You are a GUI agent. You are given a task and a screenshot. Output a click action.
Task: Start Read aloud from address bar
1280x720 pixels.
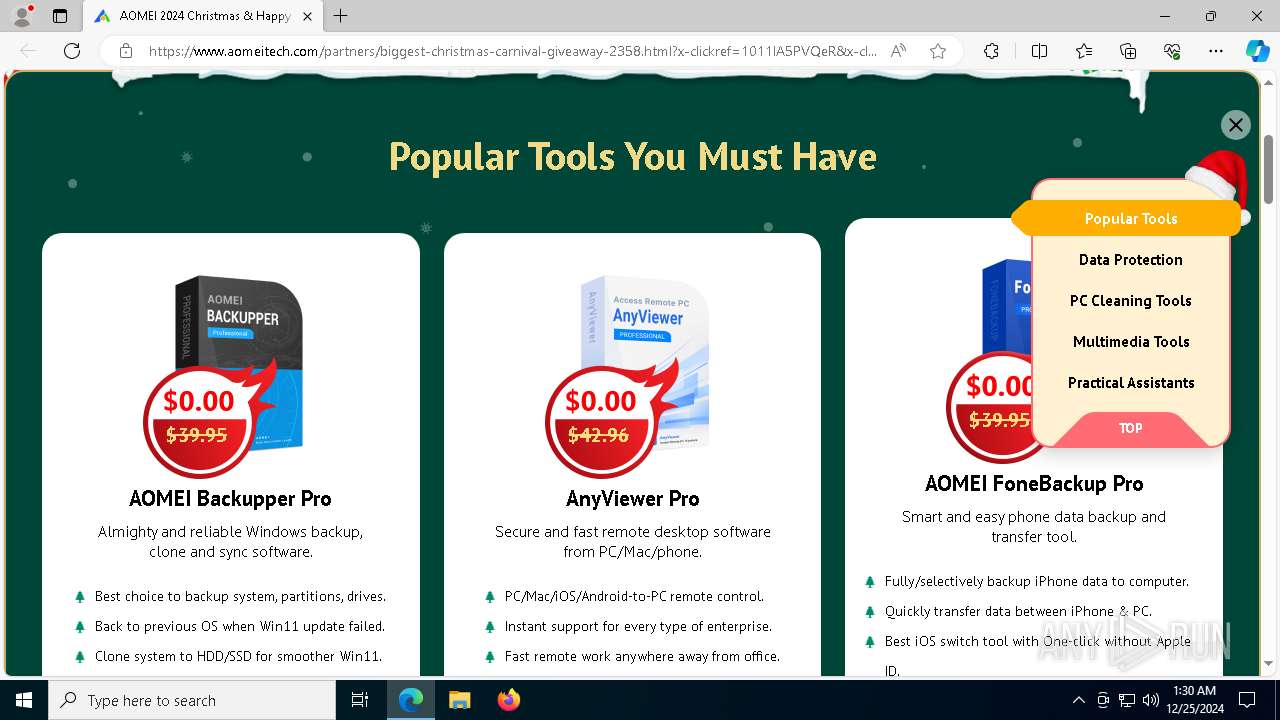pos(898,51)
